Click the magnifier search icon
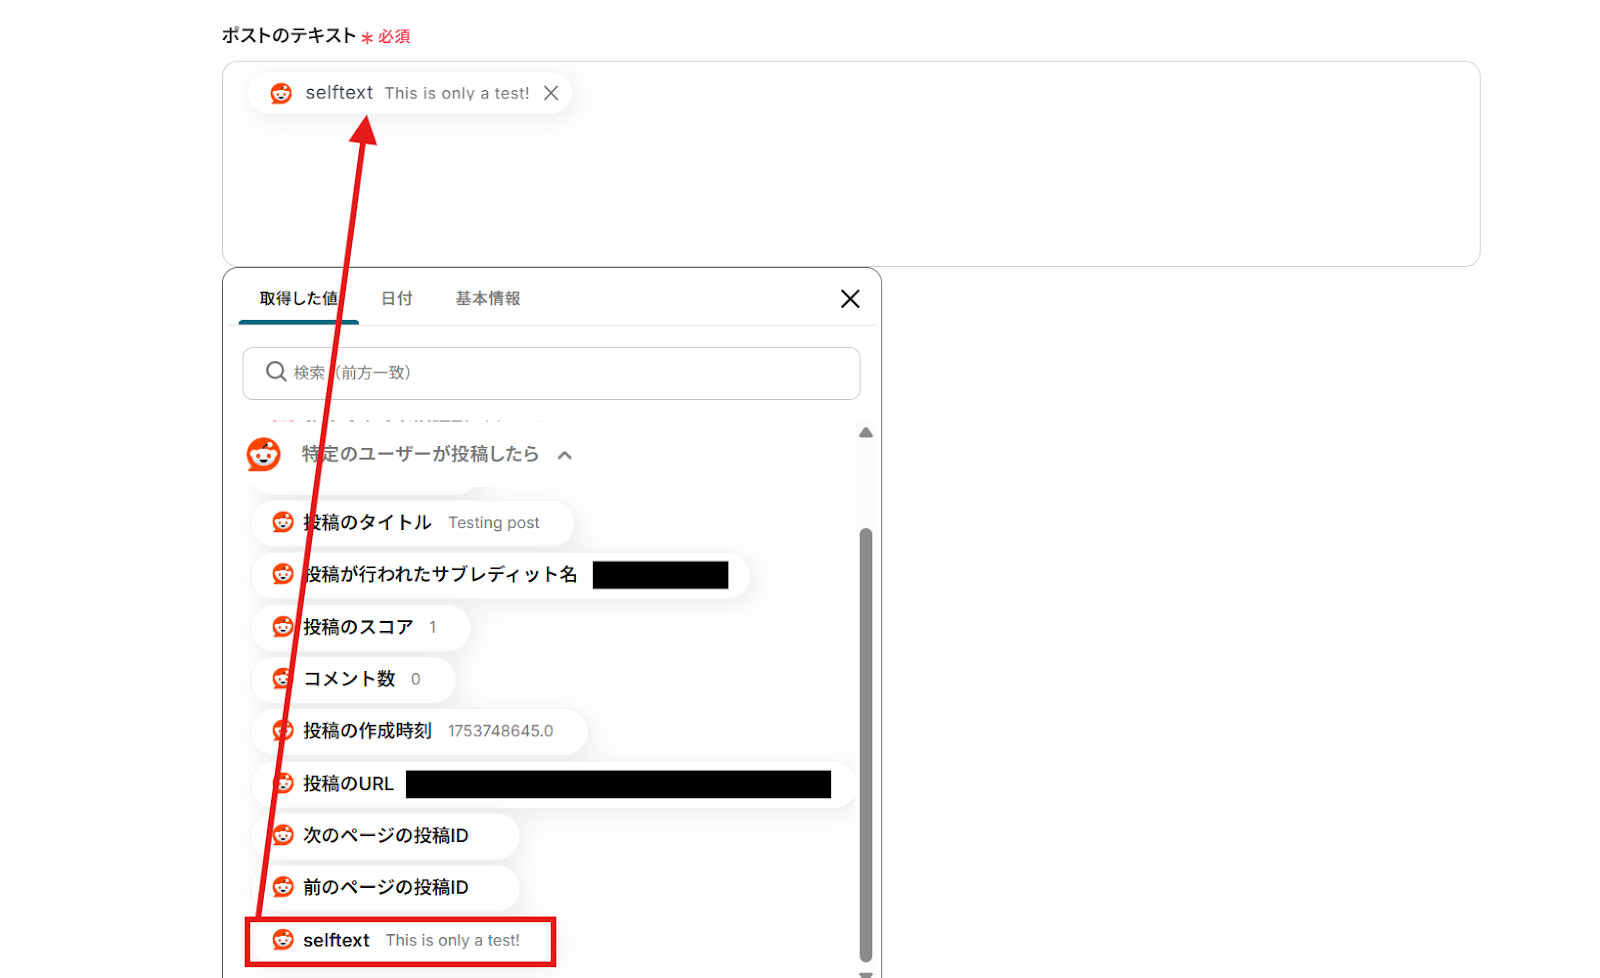The width and height of the screenshot is (1600, 978). (x=276, y=372)
